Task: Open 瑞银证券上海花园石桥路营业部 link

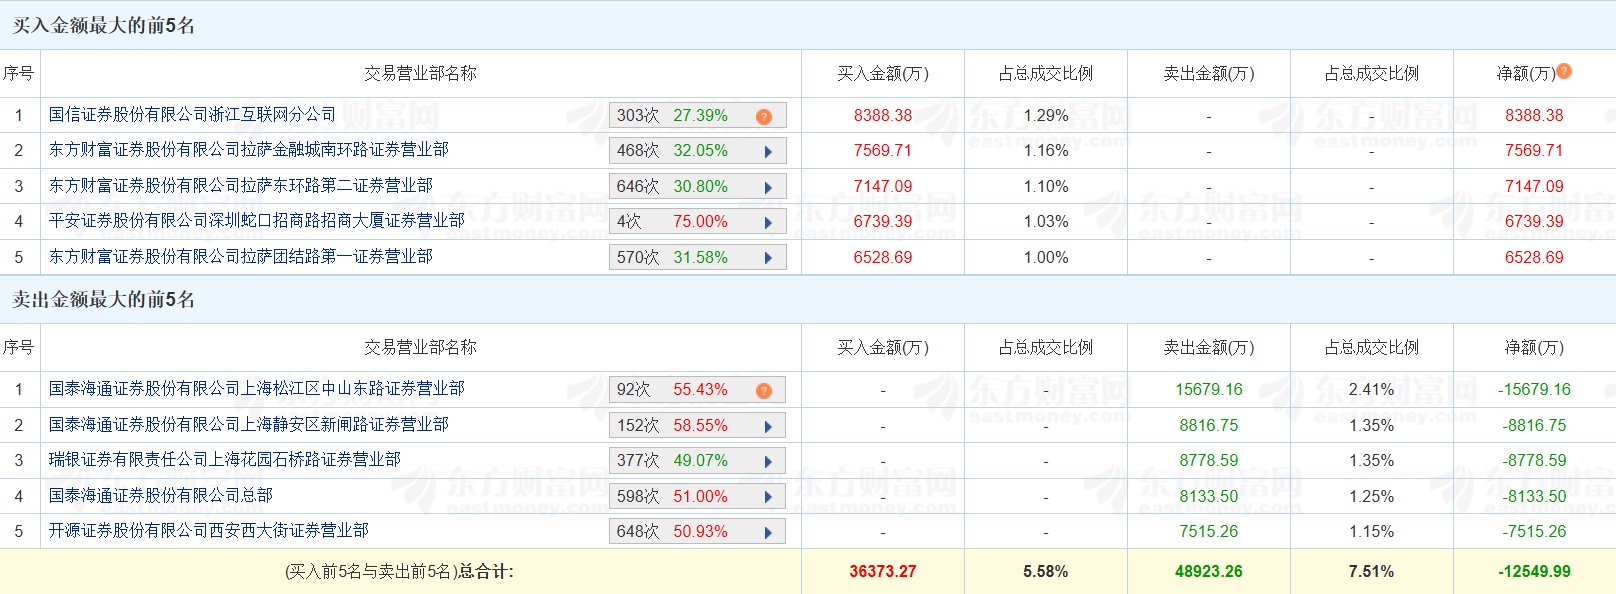Action: [x=224, y=460]
